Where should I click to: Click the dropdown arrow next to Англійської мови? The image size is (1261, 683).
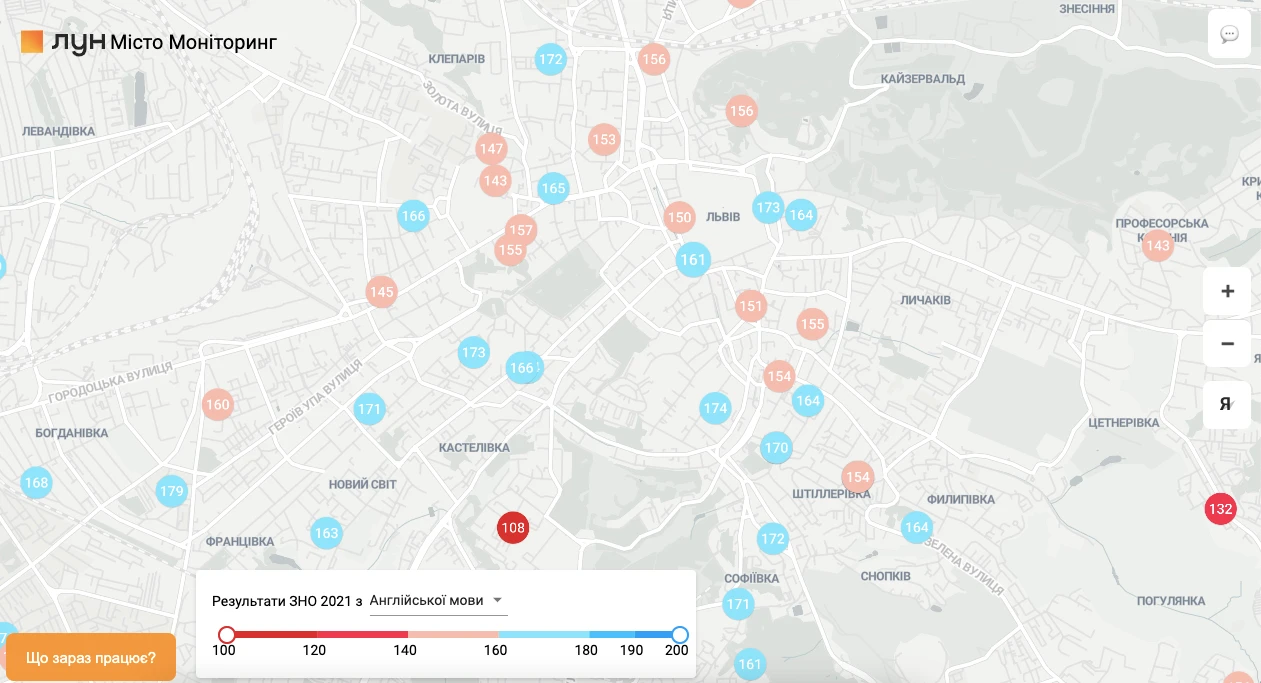498,601
